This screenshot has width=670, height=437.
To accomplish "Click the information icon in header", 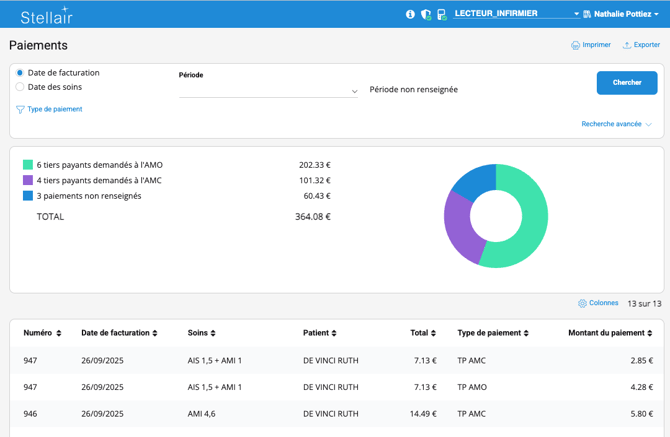I will 410,14.
